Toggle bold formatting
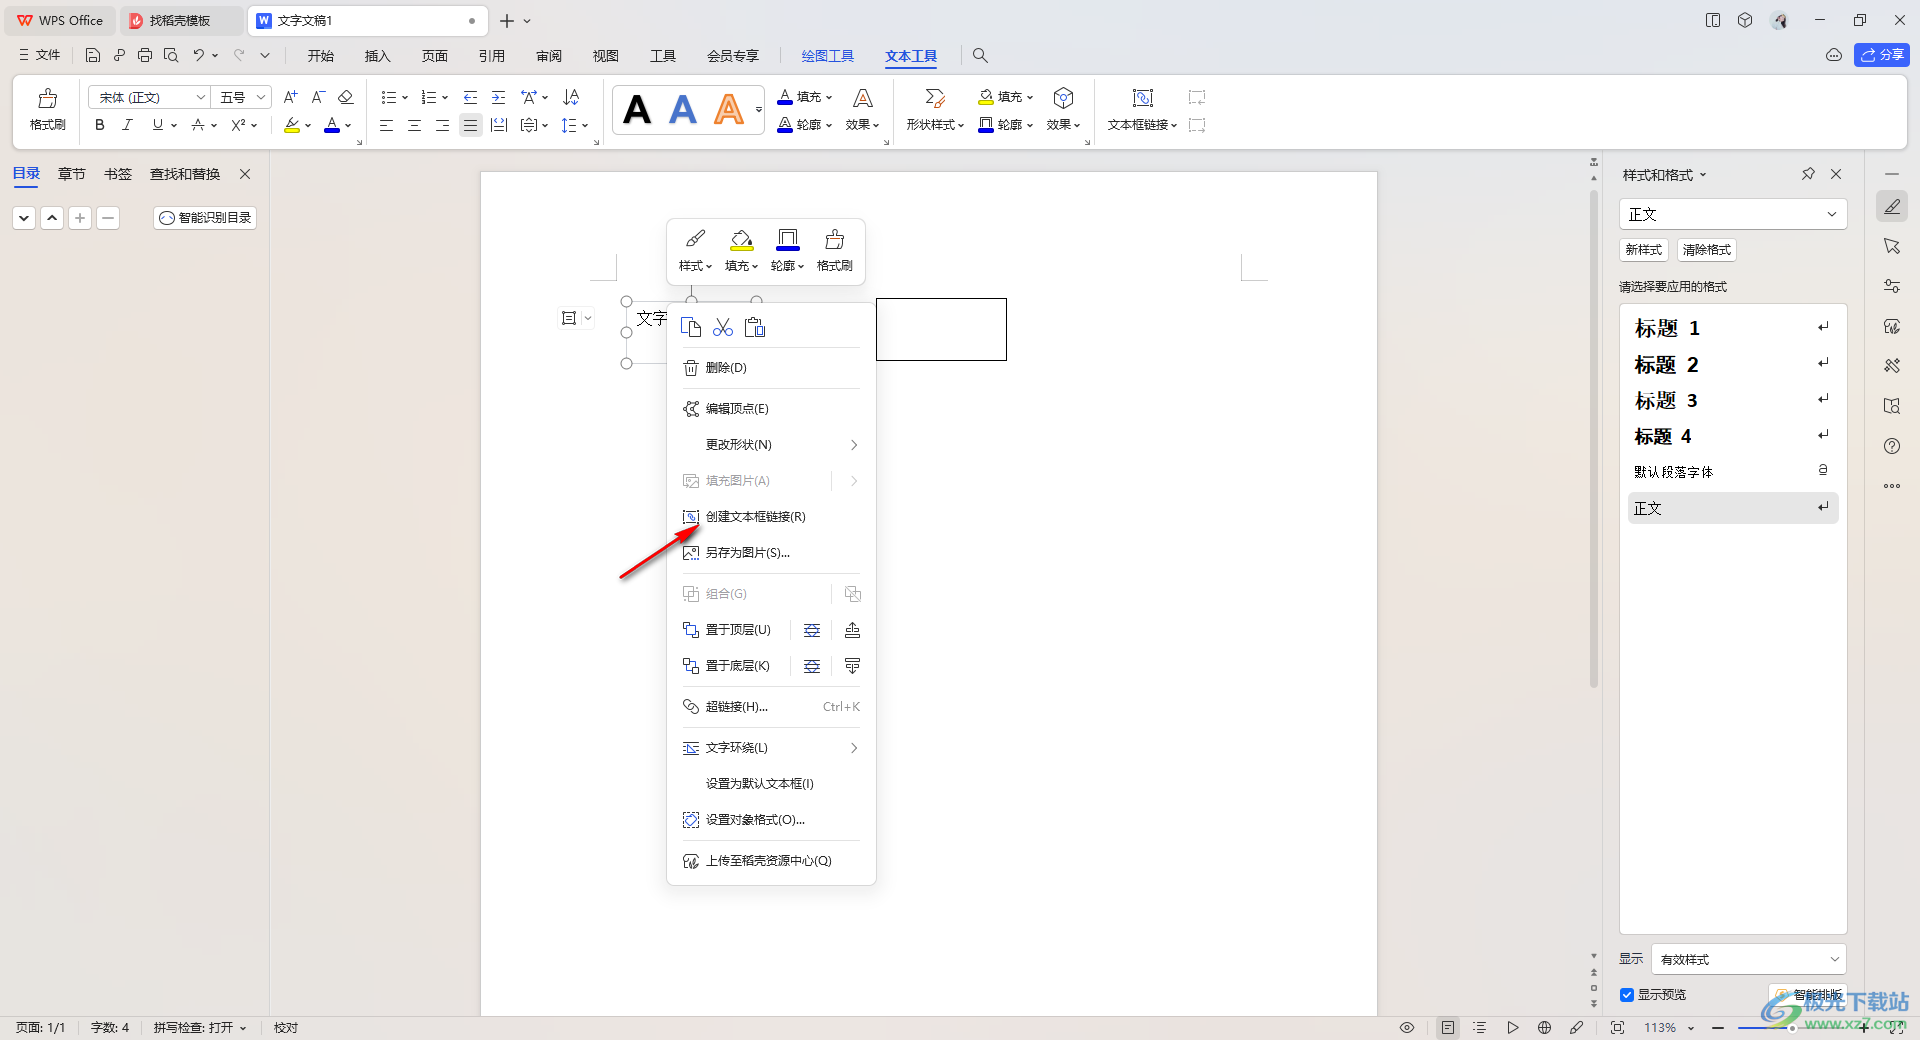 (99, 125)
